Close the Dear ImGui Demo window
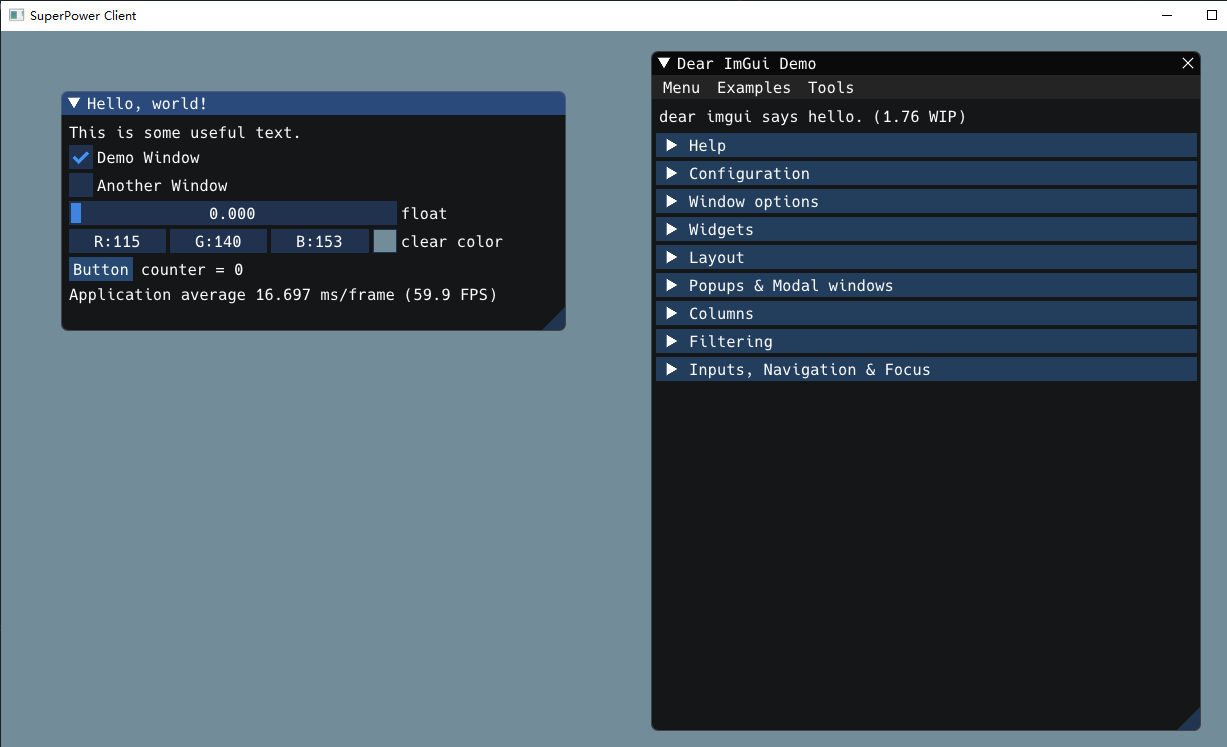1227x747 pixels. coord(1188,63)
